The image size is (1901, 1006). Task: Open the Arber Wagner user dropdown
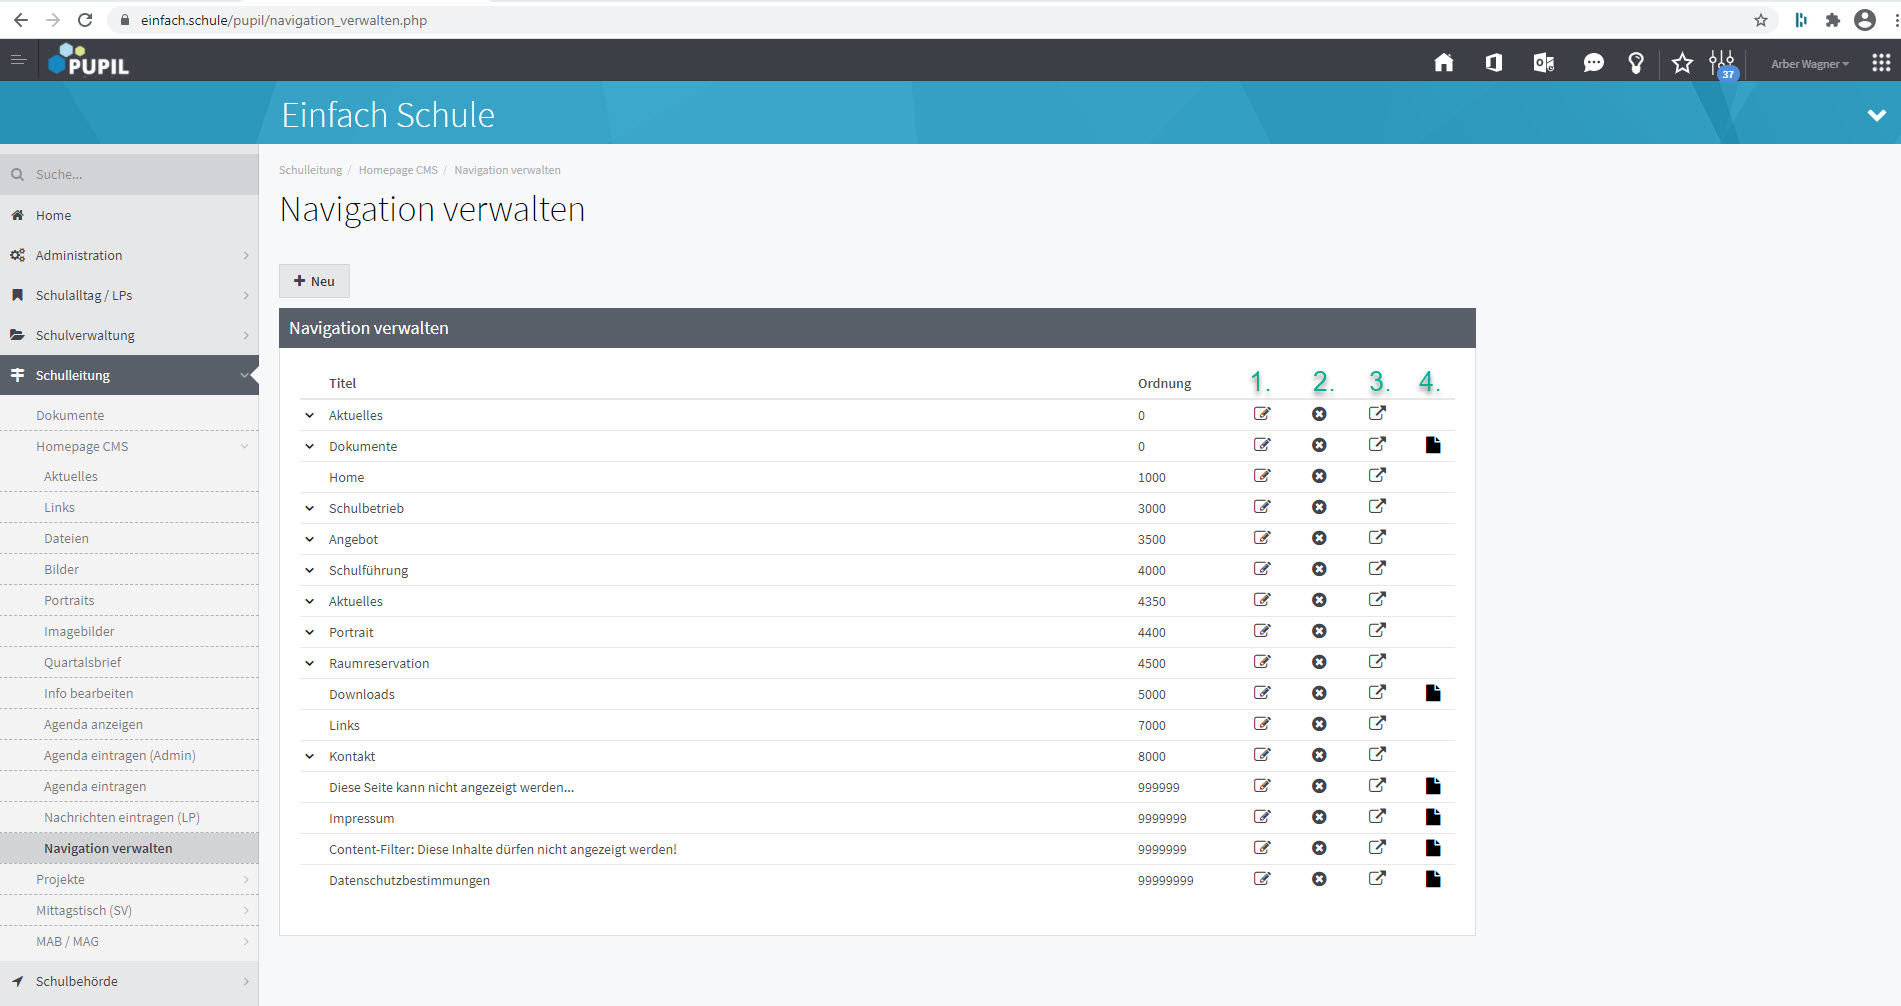coord(1810,64)
